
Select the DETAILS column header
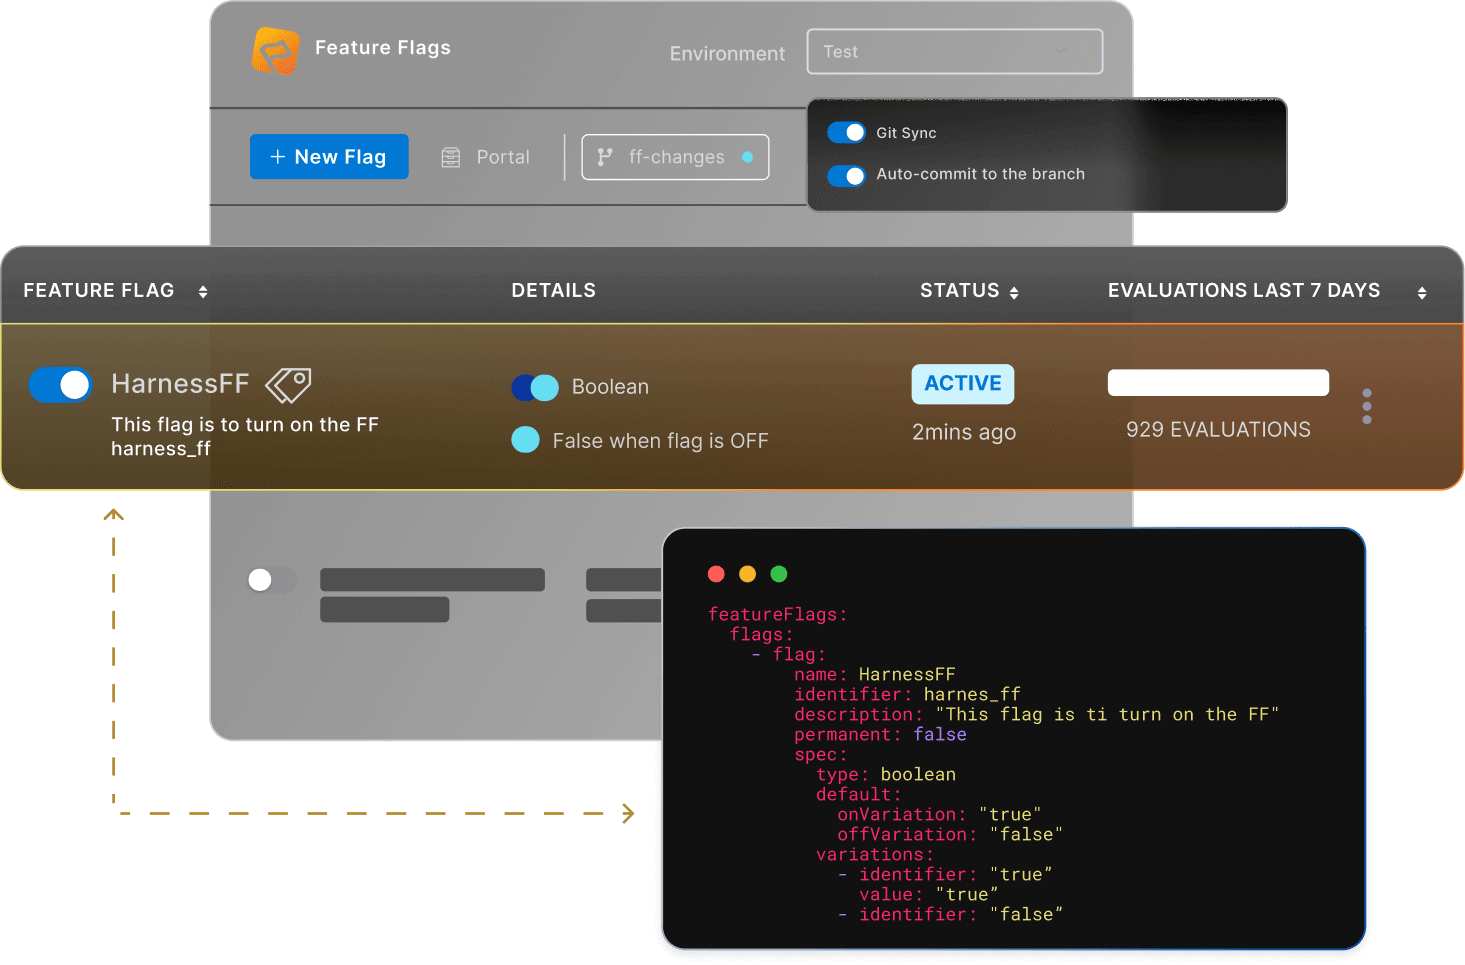pyautogui.click(x=553, y=290)
